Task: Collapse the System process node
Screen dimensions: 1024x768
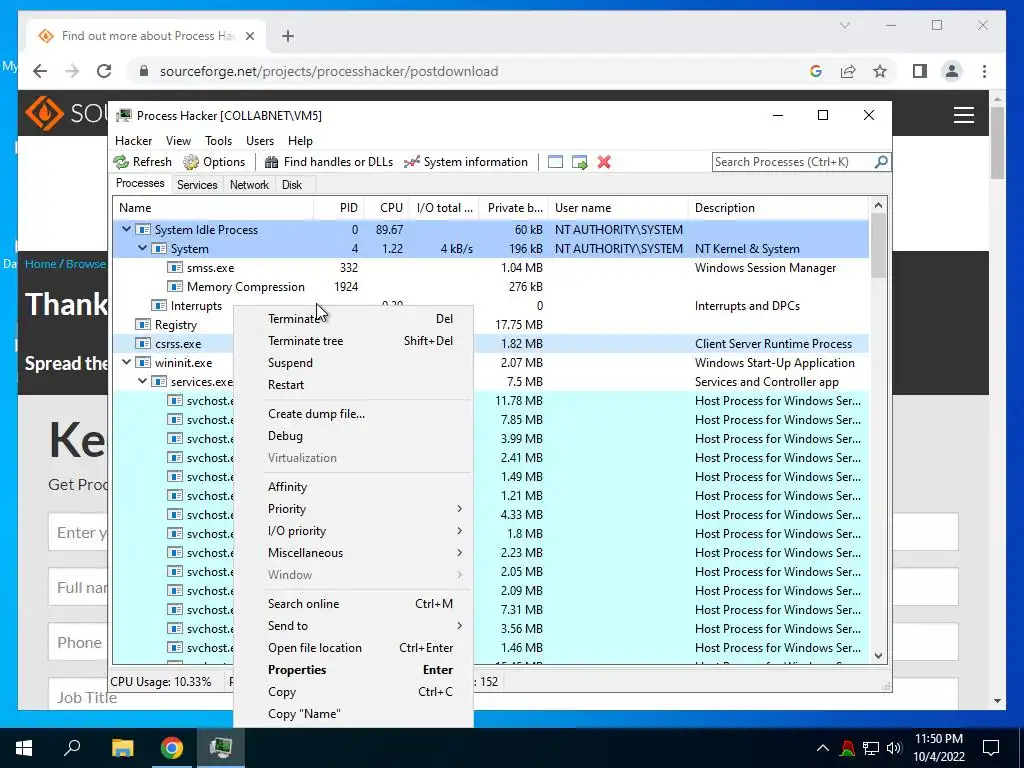Action: point(142,248)
